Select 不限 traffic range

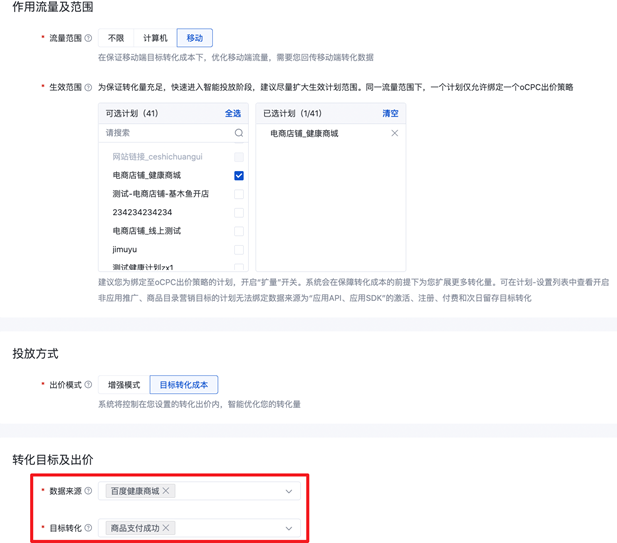pos(116,38)
